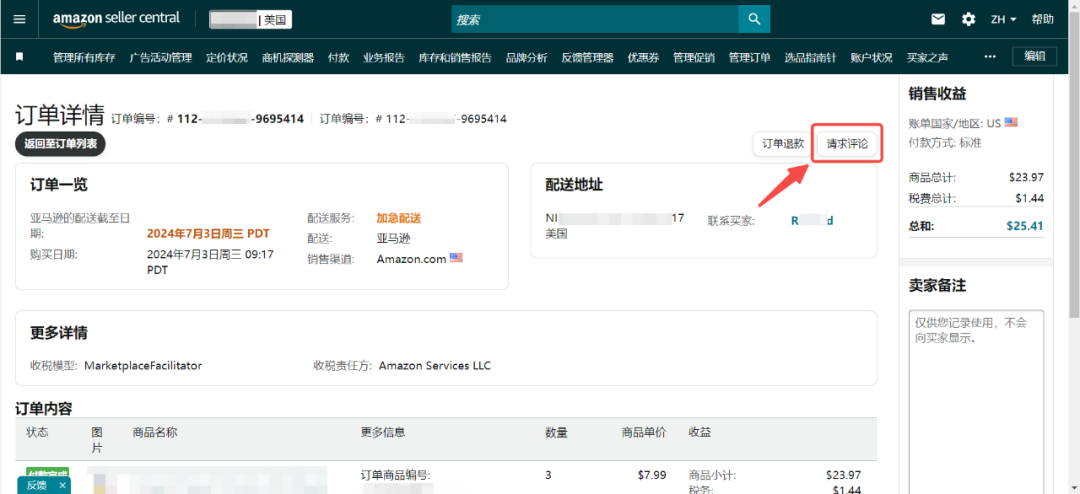Click the buyer contact name link

(x=813, y=221)
